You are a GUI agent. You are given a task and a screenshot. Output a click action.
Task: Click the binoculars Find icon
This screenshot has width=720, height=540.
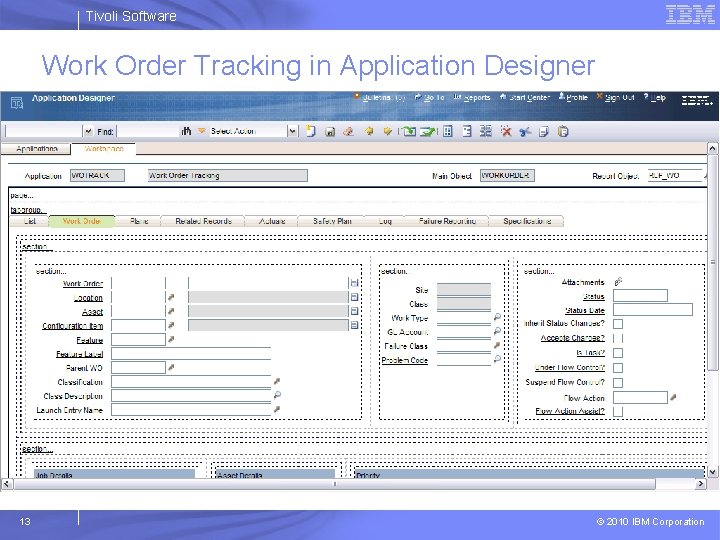click(x=186, y=131)
